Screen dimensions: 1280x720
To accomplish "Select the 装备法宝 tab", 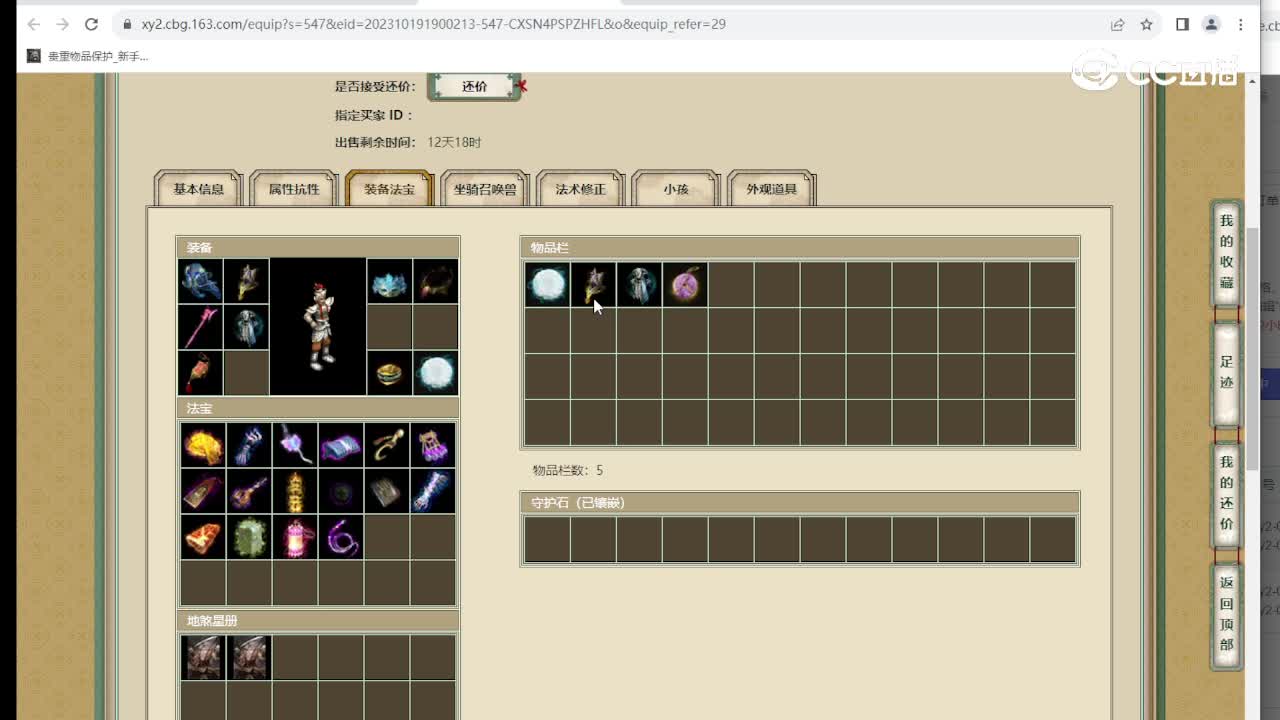I will tap(390, 189).
